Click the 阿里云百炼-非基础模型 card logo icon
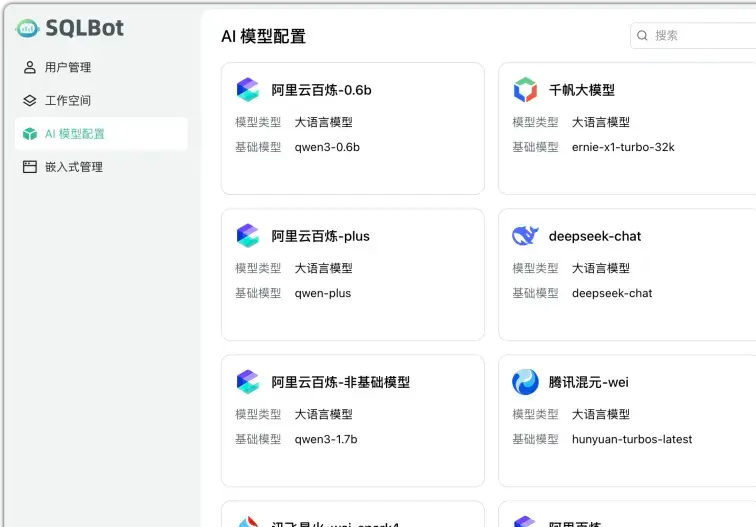Image resolution: width=756 pixels, height=527 pixels. click(x=248, y=382)
